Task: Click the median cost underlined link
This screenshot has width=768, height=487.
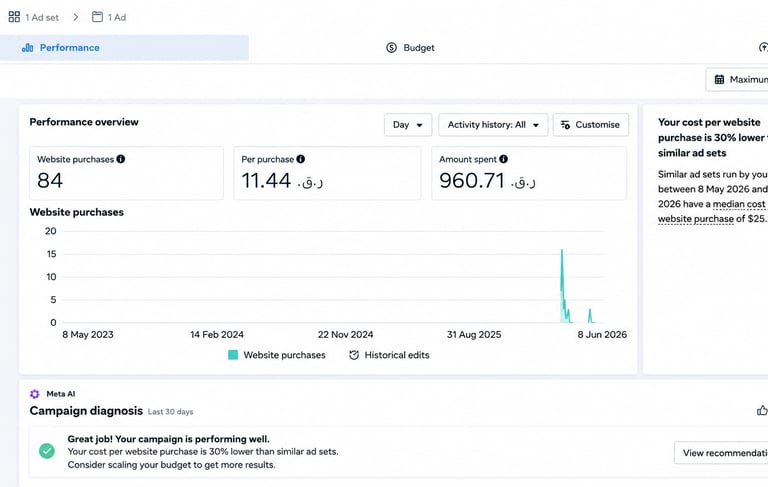Action: pyautogui.click(x=739, y=204)
